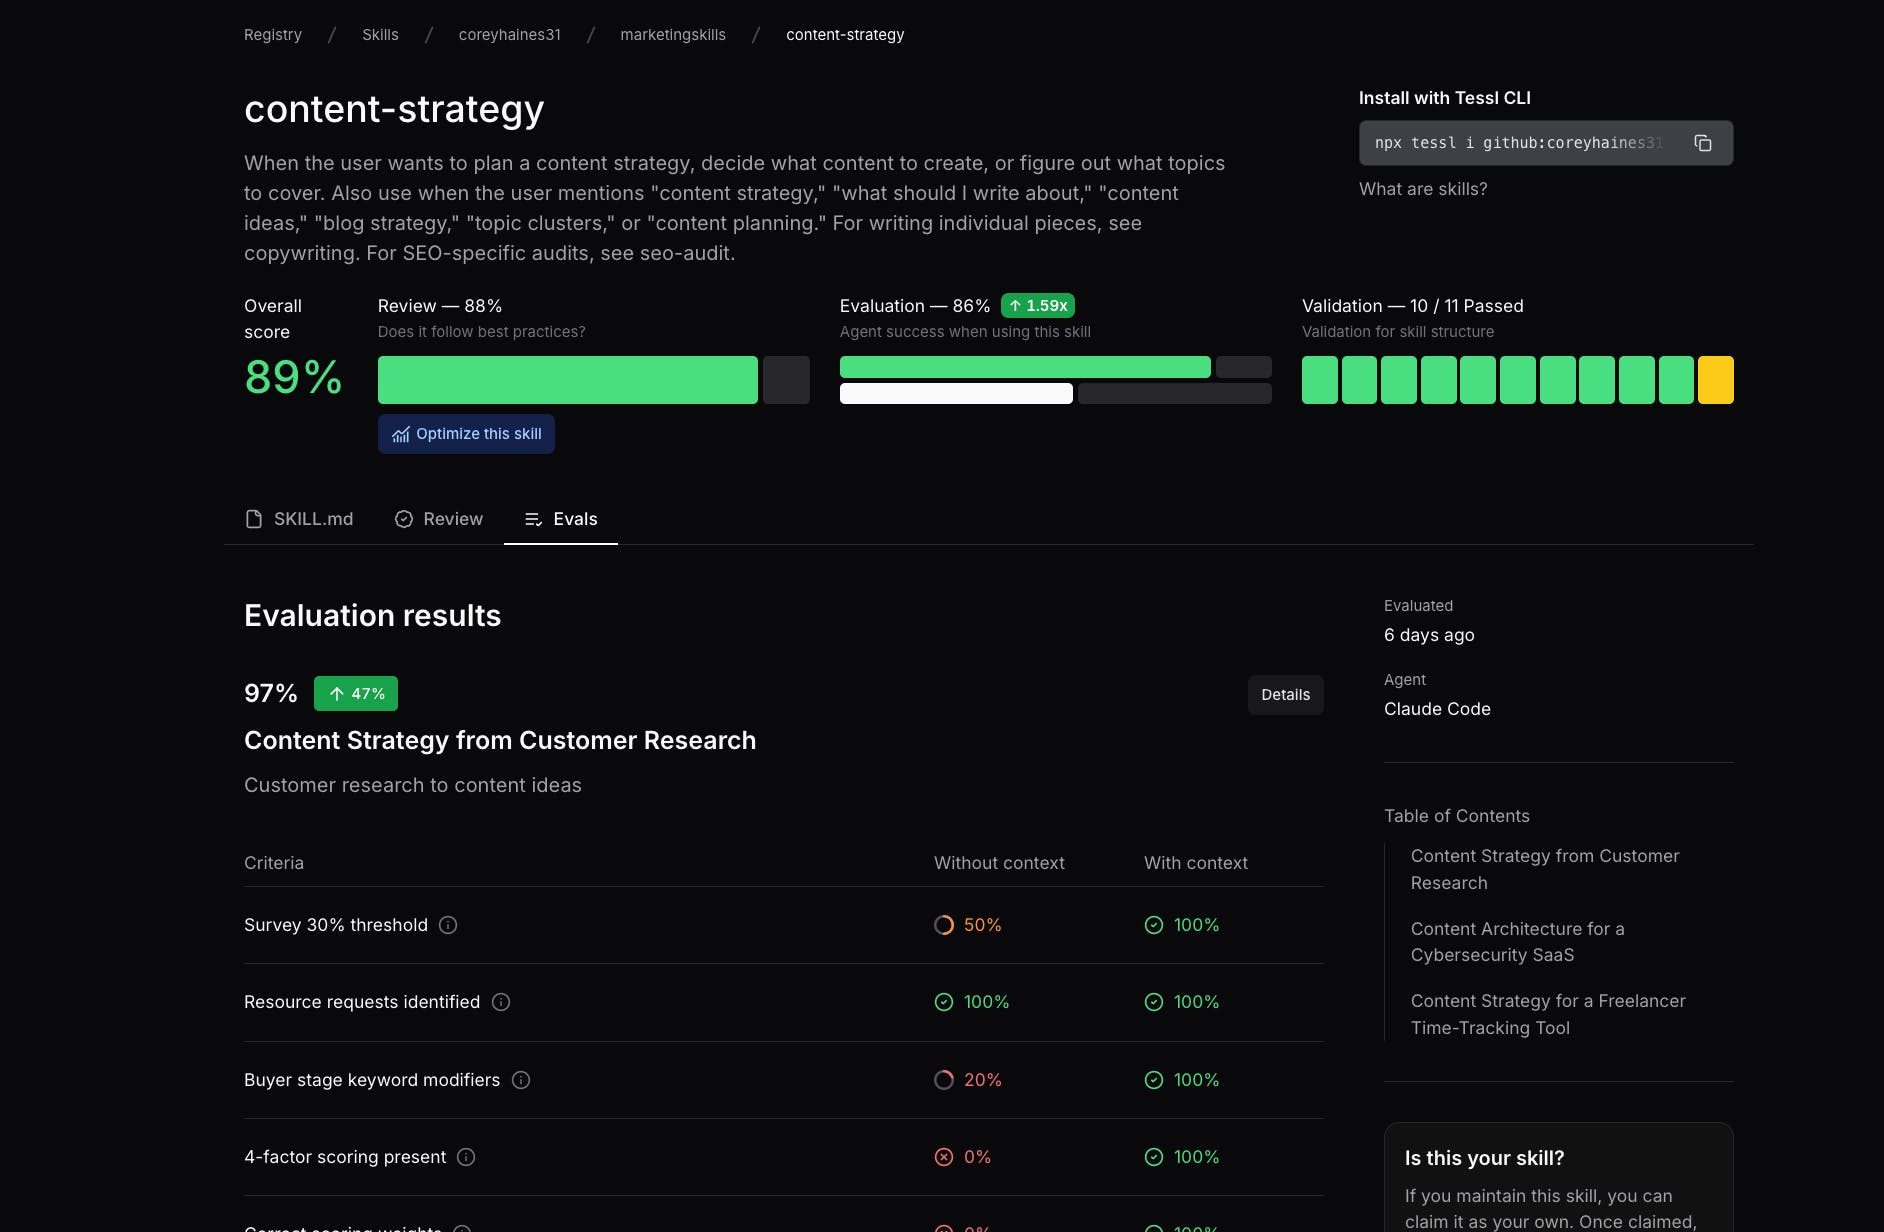
Task: Open marketingskills breadcrumb link
Action: coord(673,35)
